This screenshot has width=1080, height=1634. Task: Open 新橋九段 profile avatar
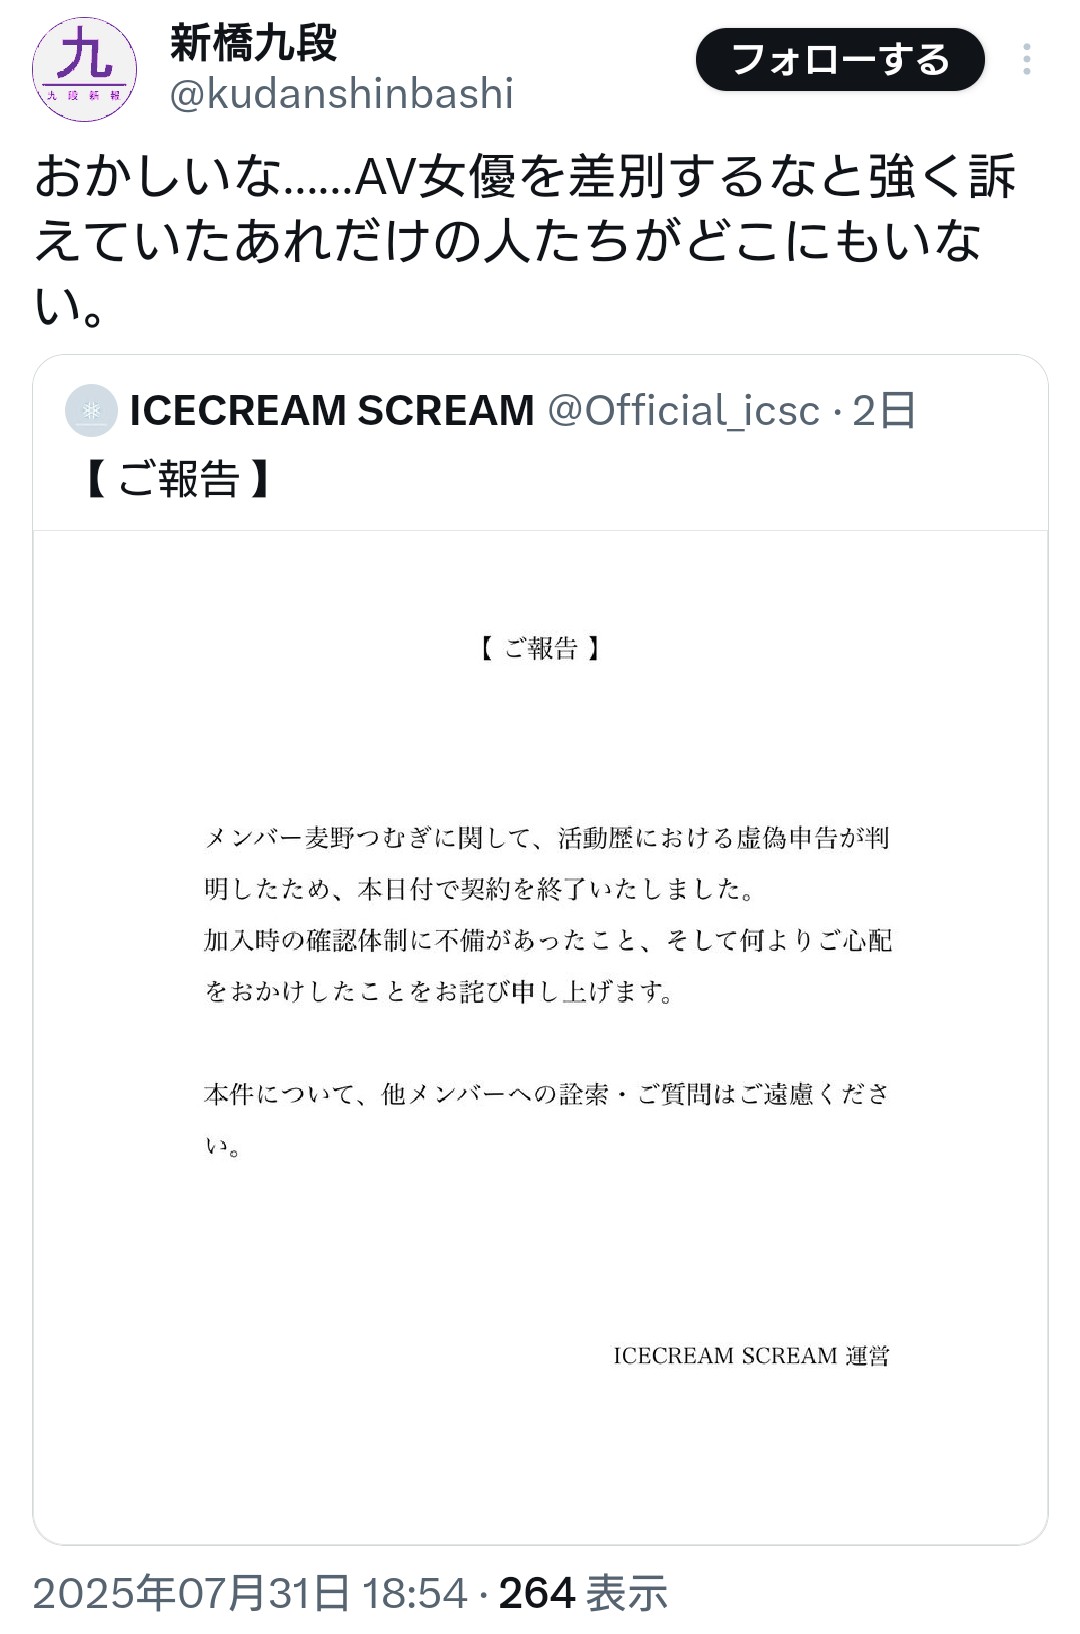84,69
